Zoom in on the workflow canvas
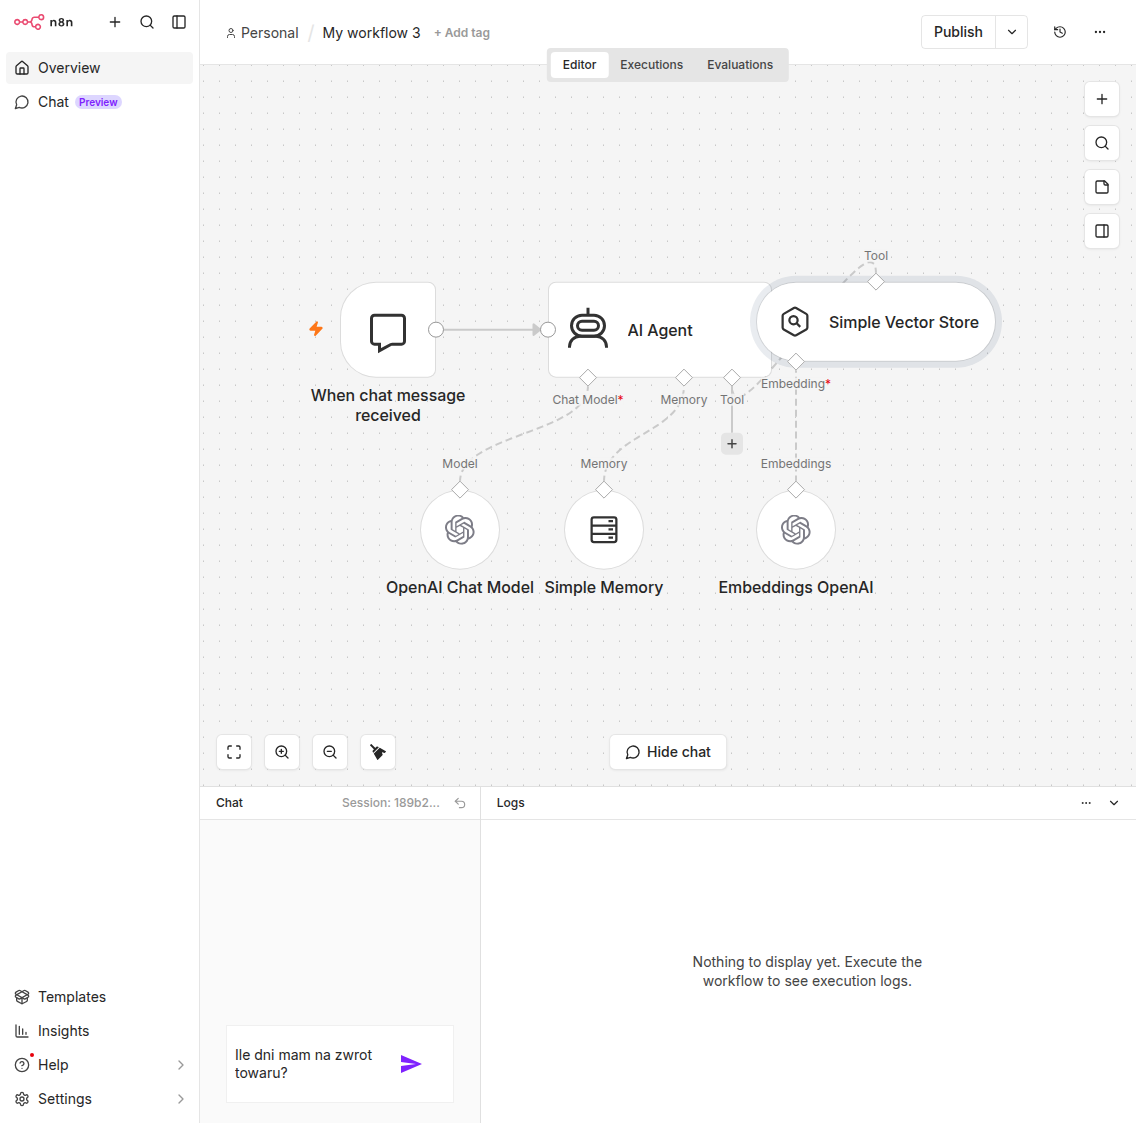Viewport: 1136px width, 1123px height. (282, 752)
